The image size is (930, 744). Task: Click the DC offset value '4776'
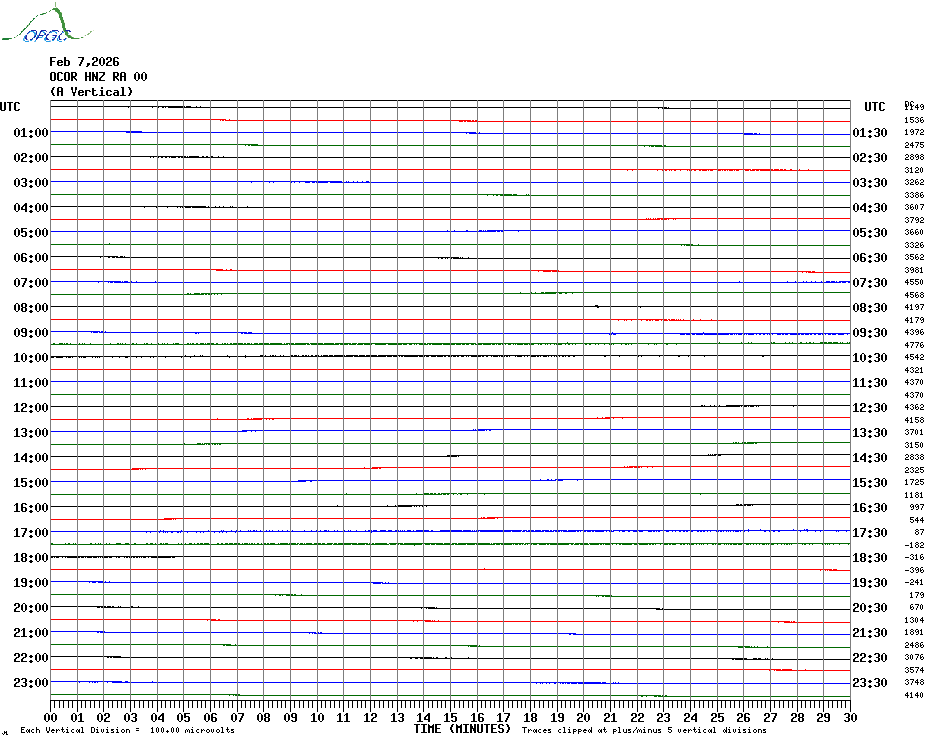pos(914,345)
